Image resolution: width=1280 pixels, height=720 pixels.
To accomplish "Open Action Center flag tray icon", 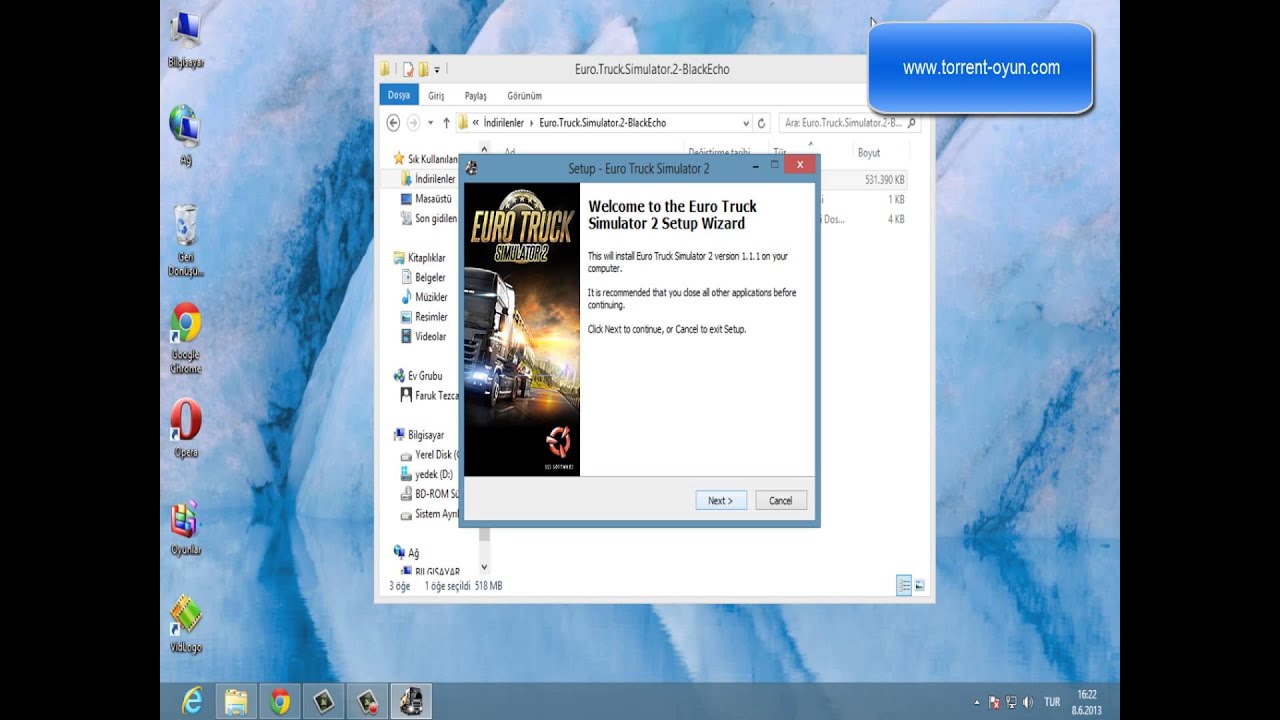I will [x=994, y=703].
